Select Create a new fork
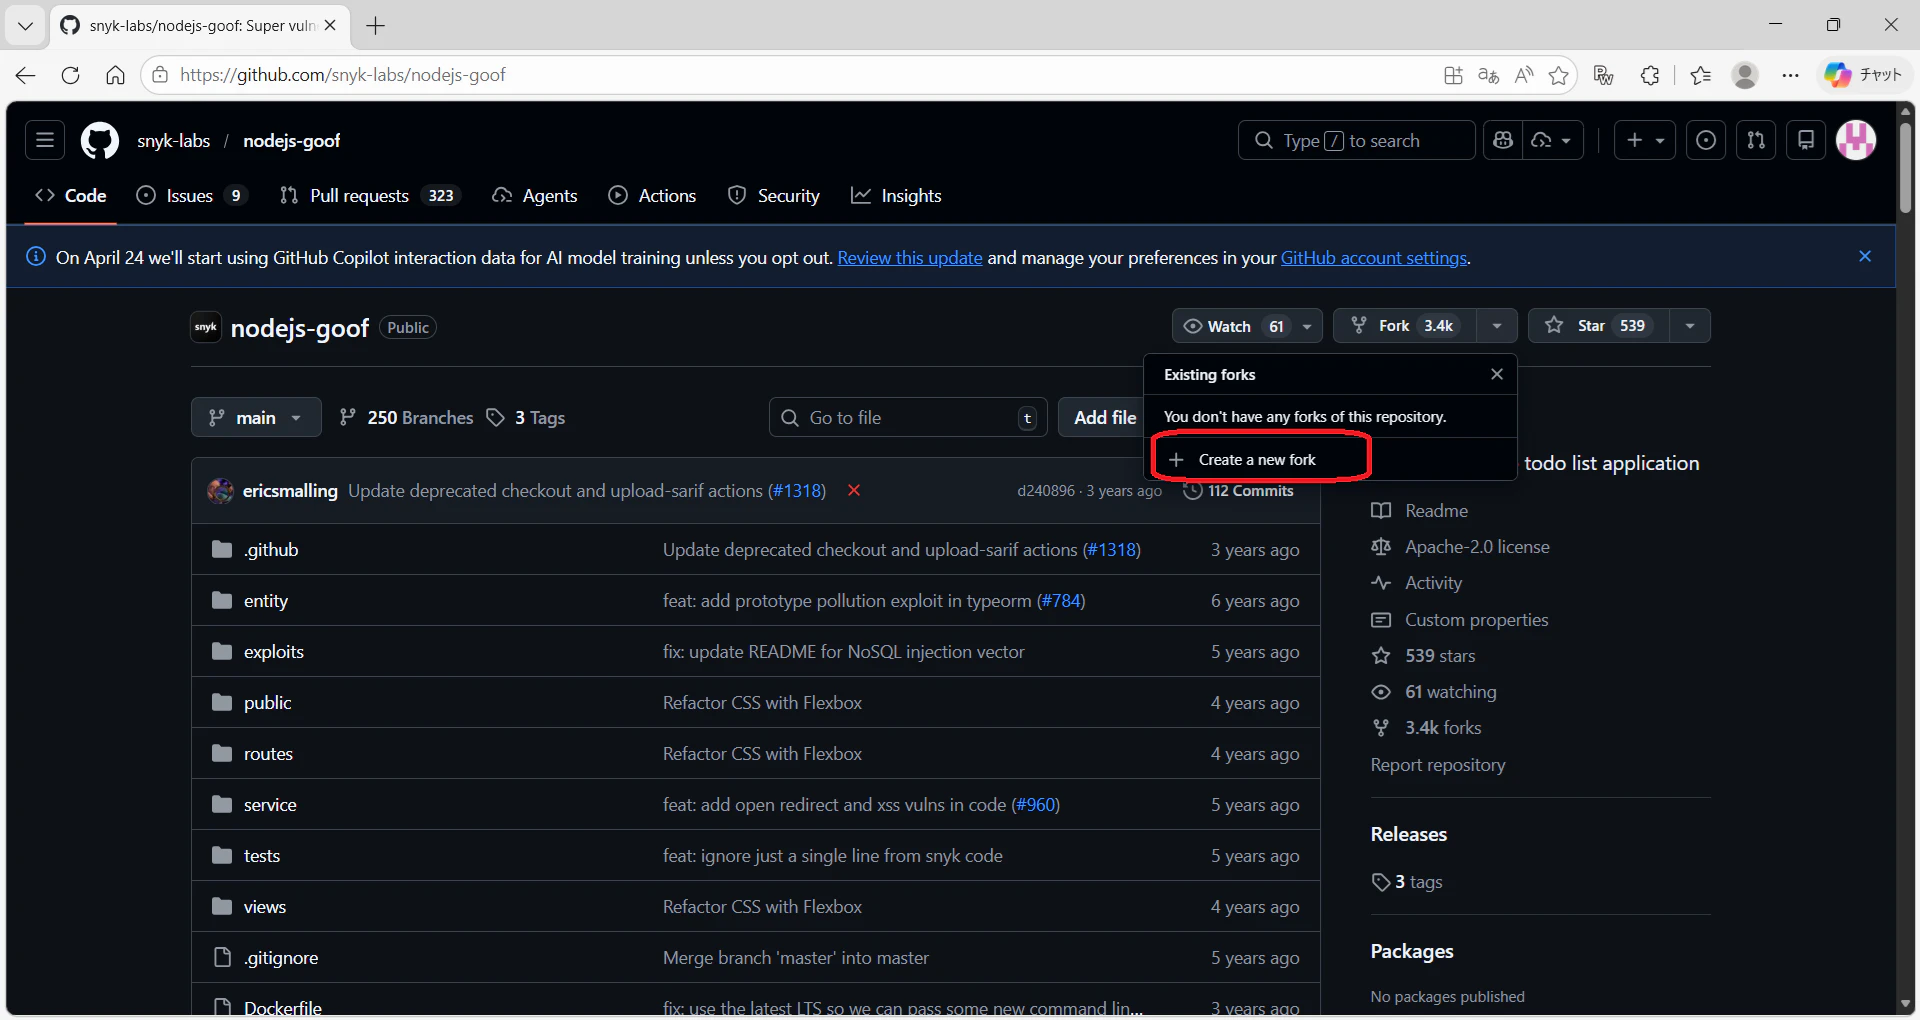This screenshot has height=1020, width=1920. tap(1260, 459)
